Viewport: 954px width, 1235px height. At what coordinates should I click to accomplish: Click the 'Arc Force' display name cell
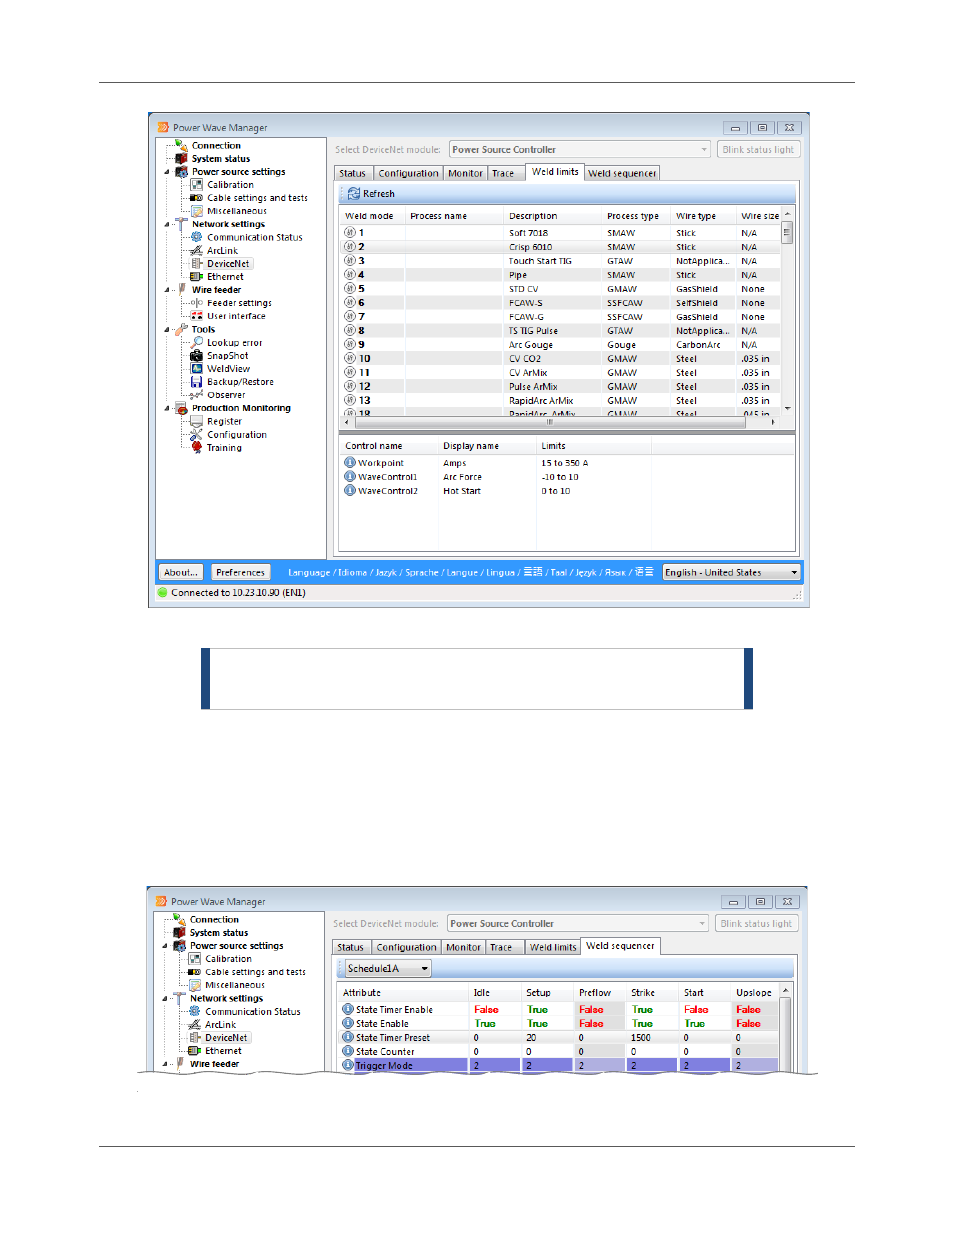click(462, 477)
